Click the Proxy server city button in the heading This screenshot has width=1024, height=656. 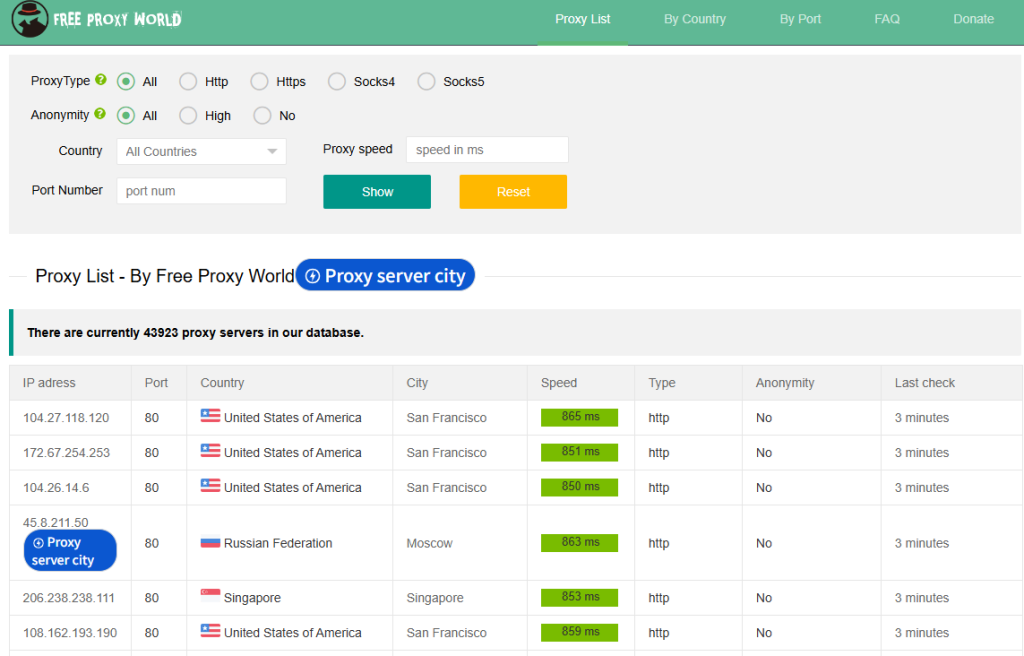tap(385, 276)
